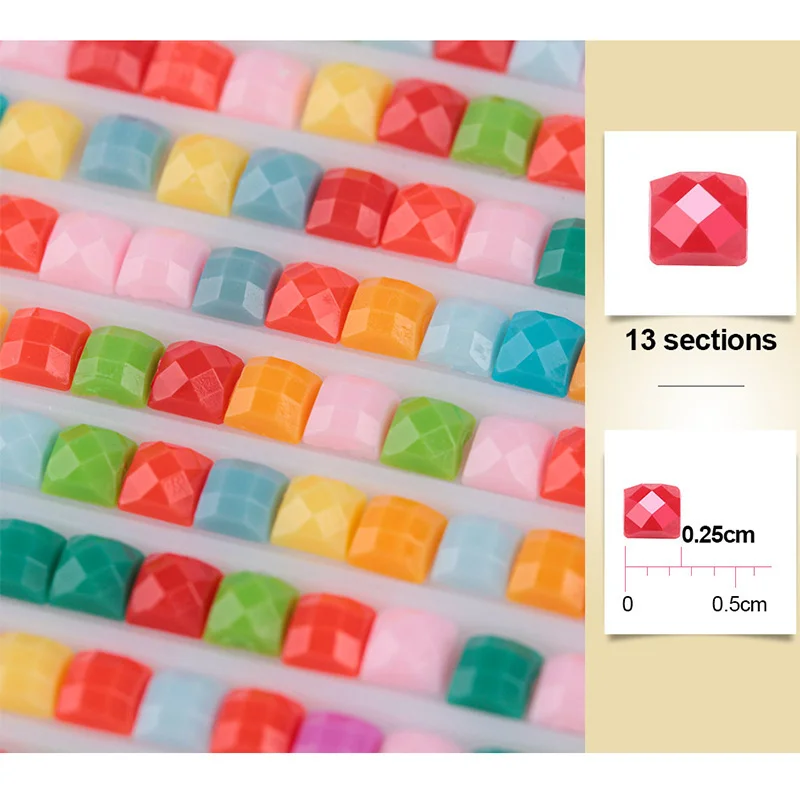The height and width of the screenshot is (800, 800).
Task: Click the '0.25cm' measurement text
Action: point(718,535)
